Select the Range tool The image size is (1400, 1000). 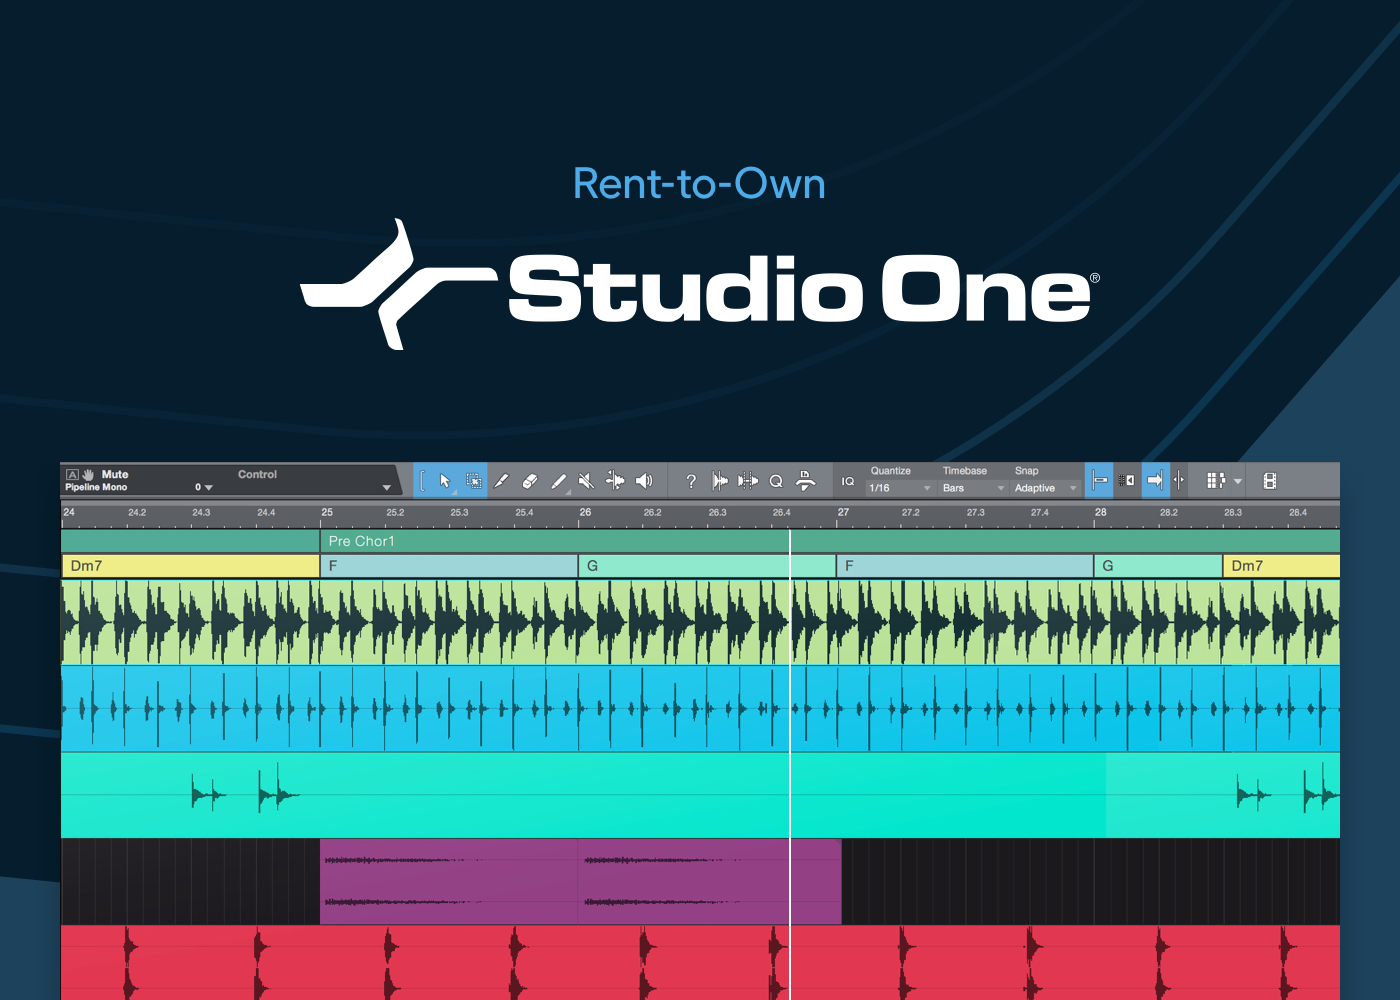[474, 481]
